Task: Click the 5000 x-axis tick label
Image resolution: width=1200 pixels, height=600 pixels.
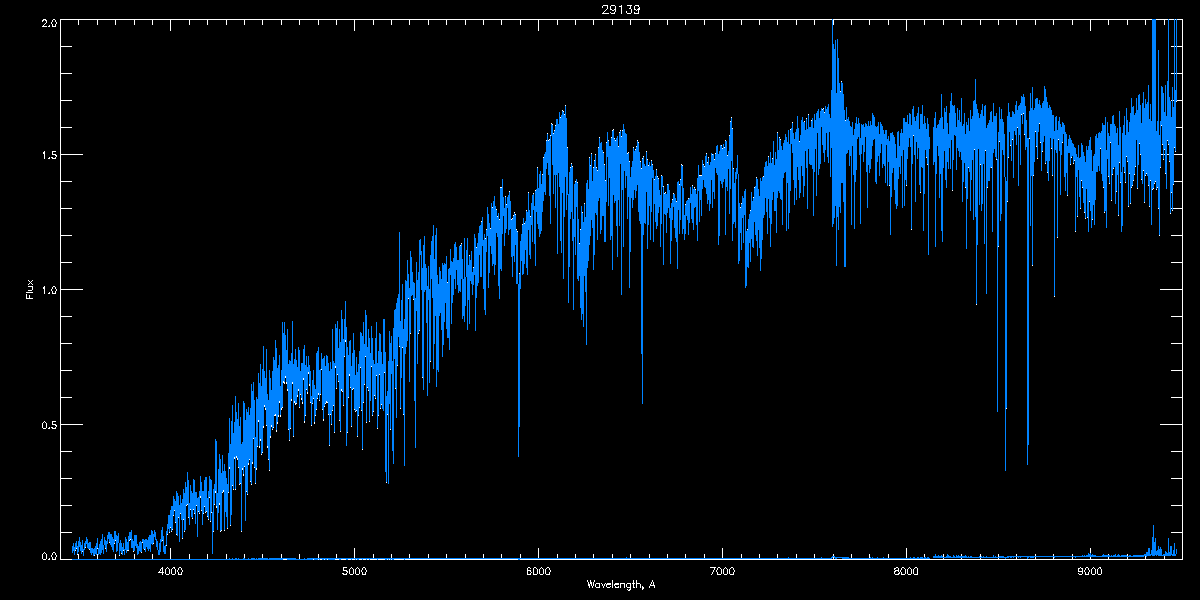Action: point(355,571)
